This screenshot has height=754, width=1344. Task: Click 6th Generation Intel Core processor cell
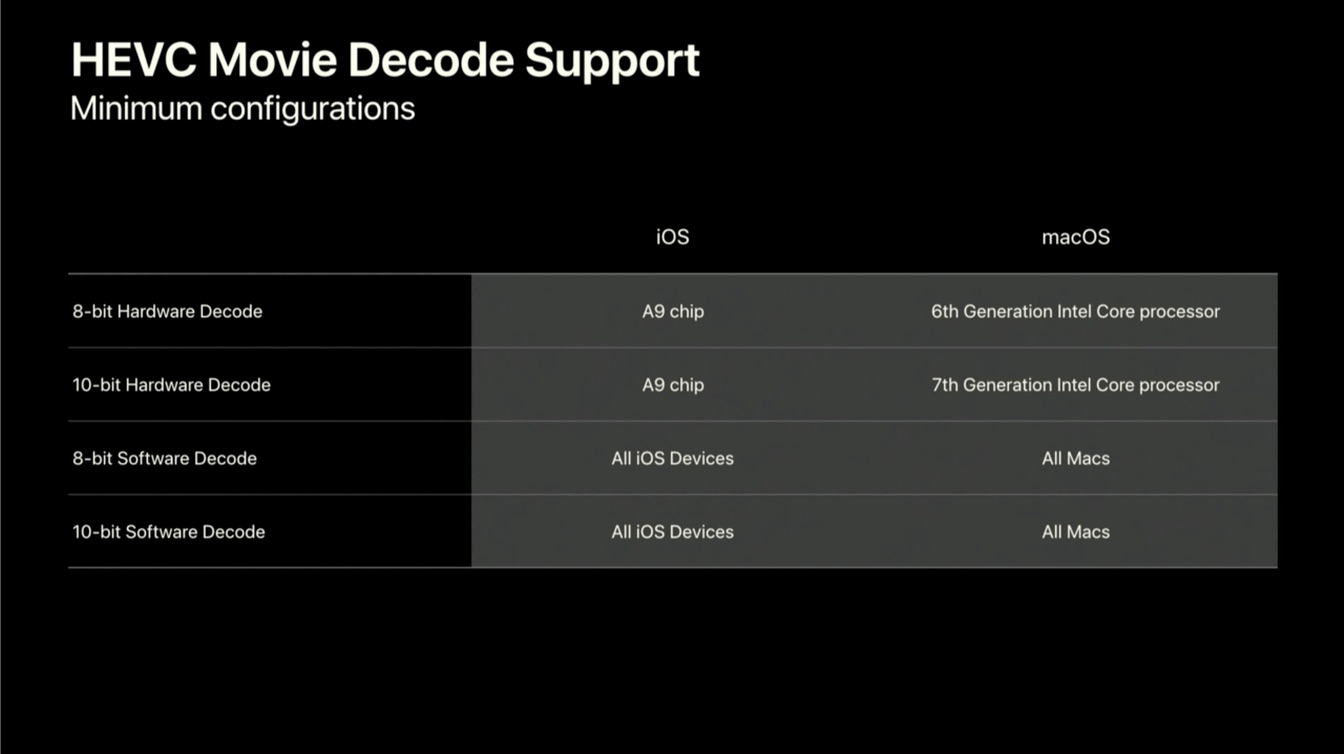click(1076, 311)
